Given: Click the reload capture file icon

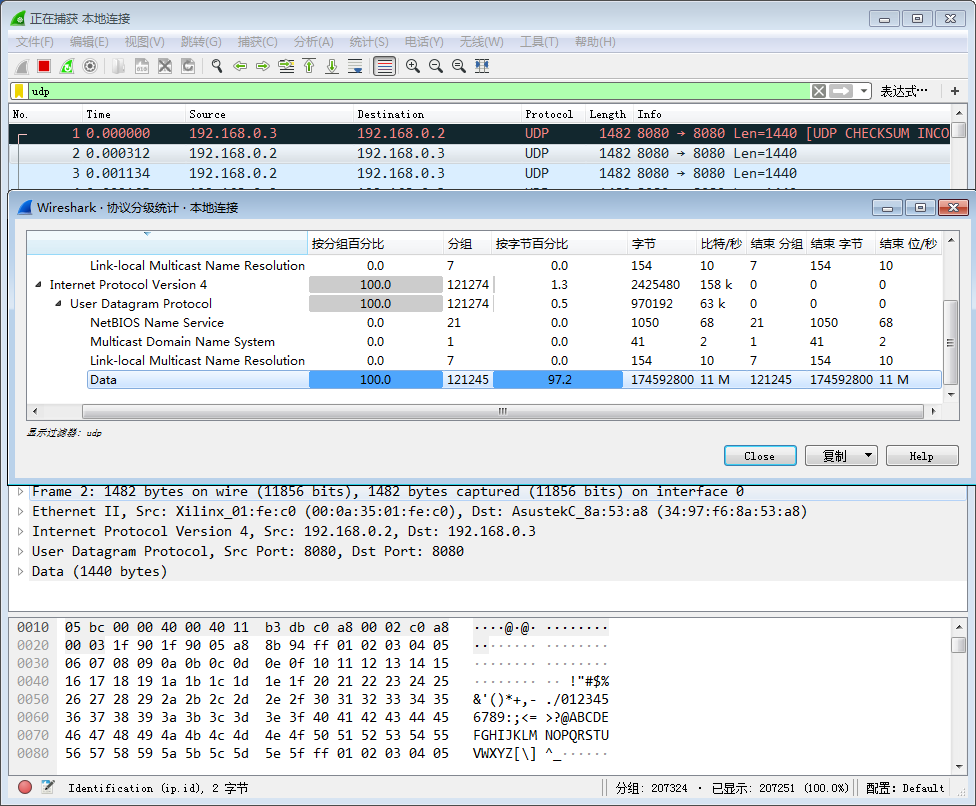Looking at the screenshot, I should click(188, 66).
